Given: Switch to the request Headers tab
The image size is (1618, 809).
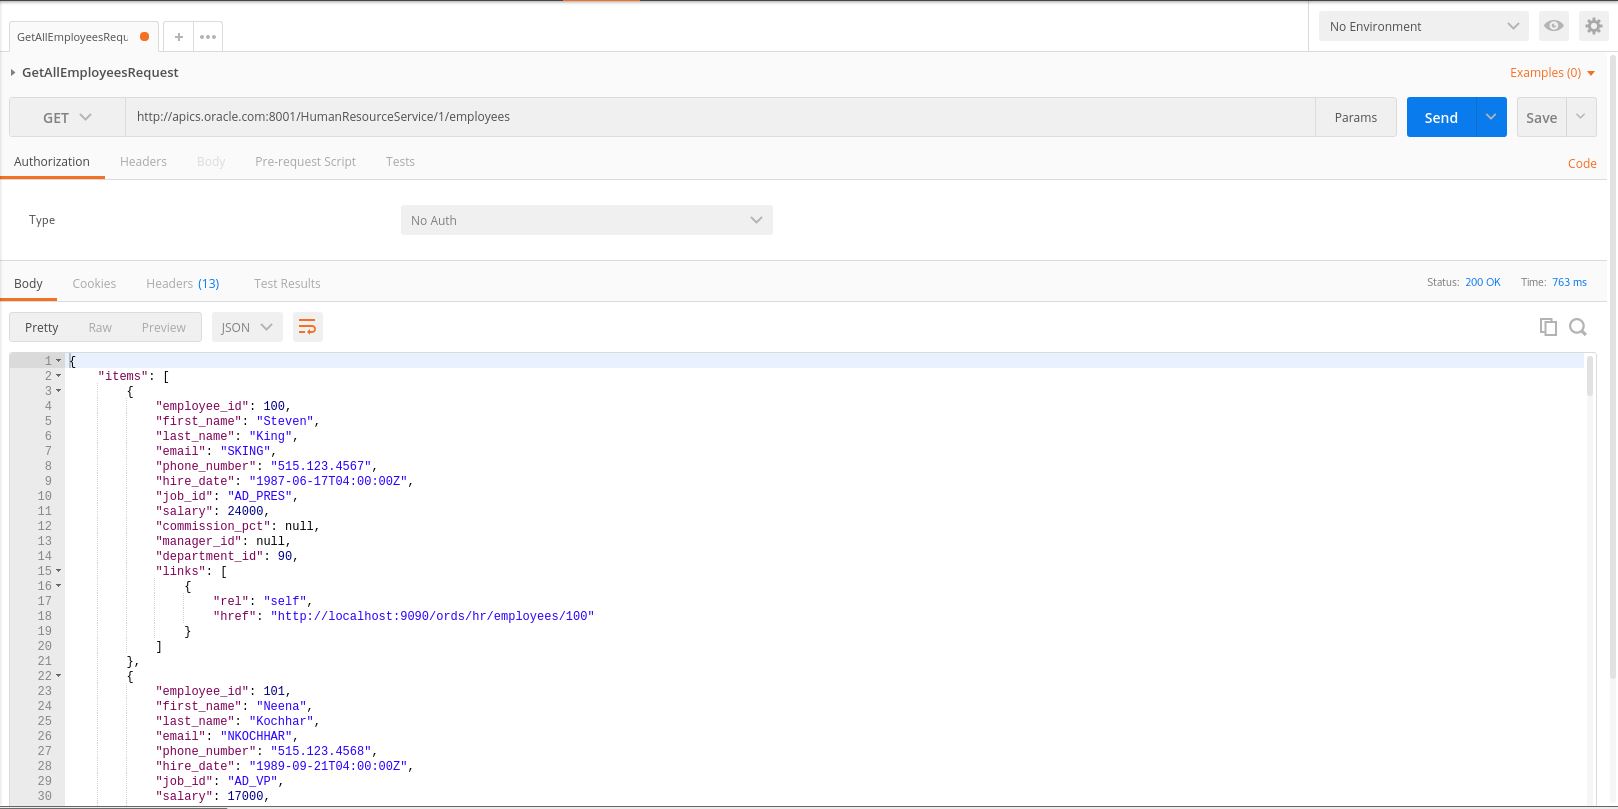Looking at the screenshot, I should tap(143, 161).
